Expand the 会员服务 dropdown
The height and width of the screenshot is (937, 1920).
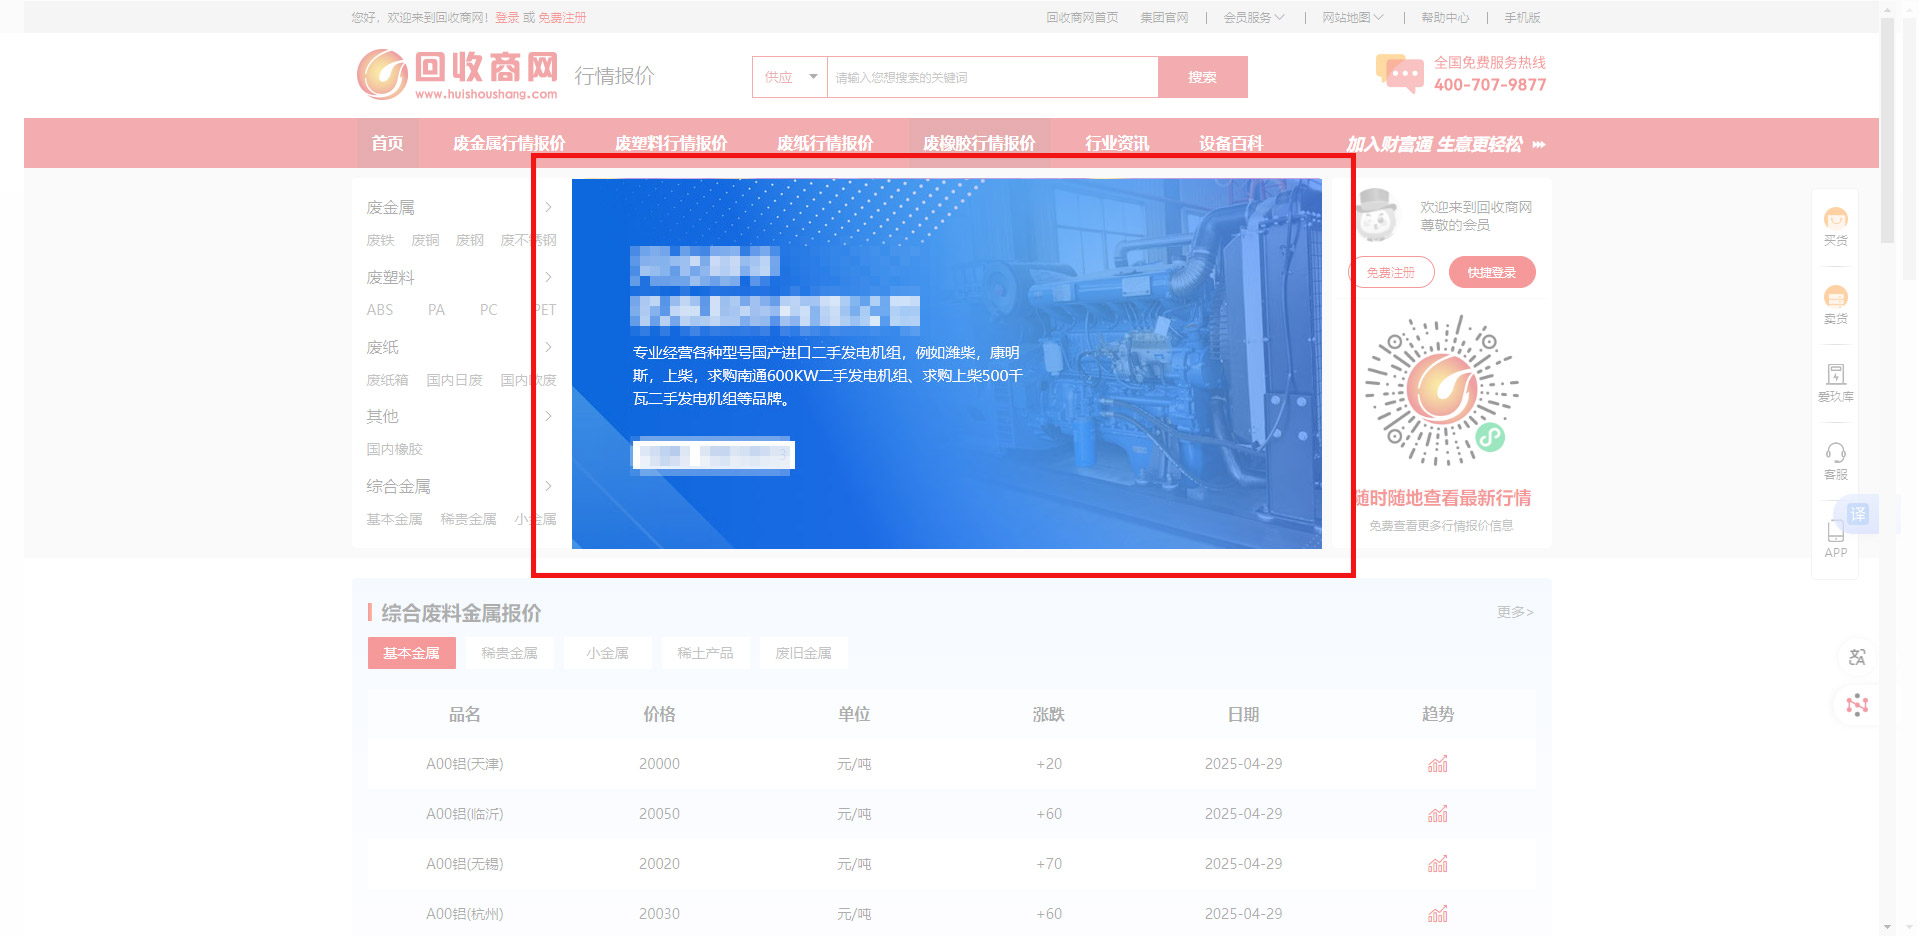(x=1254, y=17)
